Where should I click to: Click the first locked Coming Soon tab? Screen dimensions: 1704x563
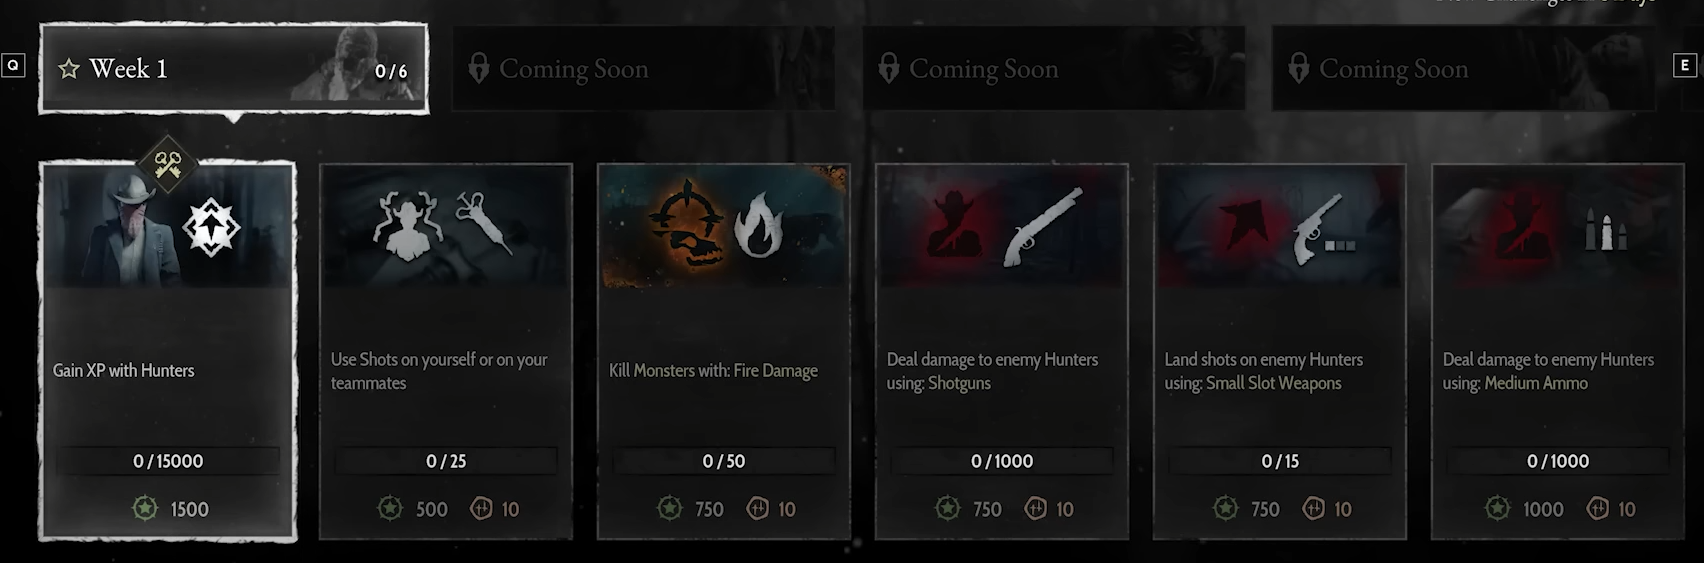point(643,68)
